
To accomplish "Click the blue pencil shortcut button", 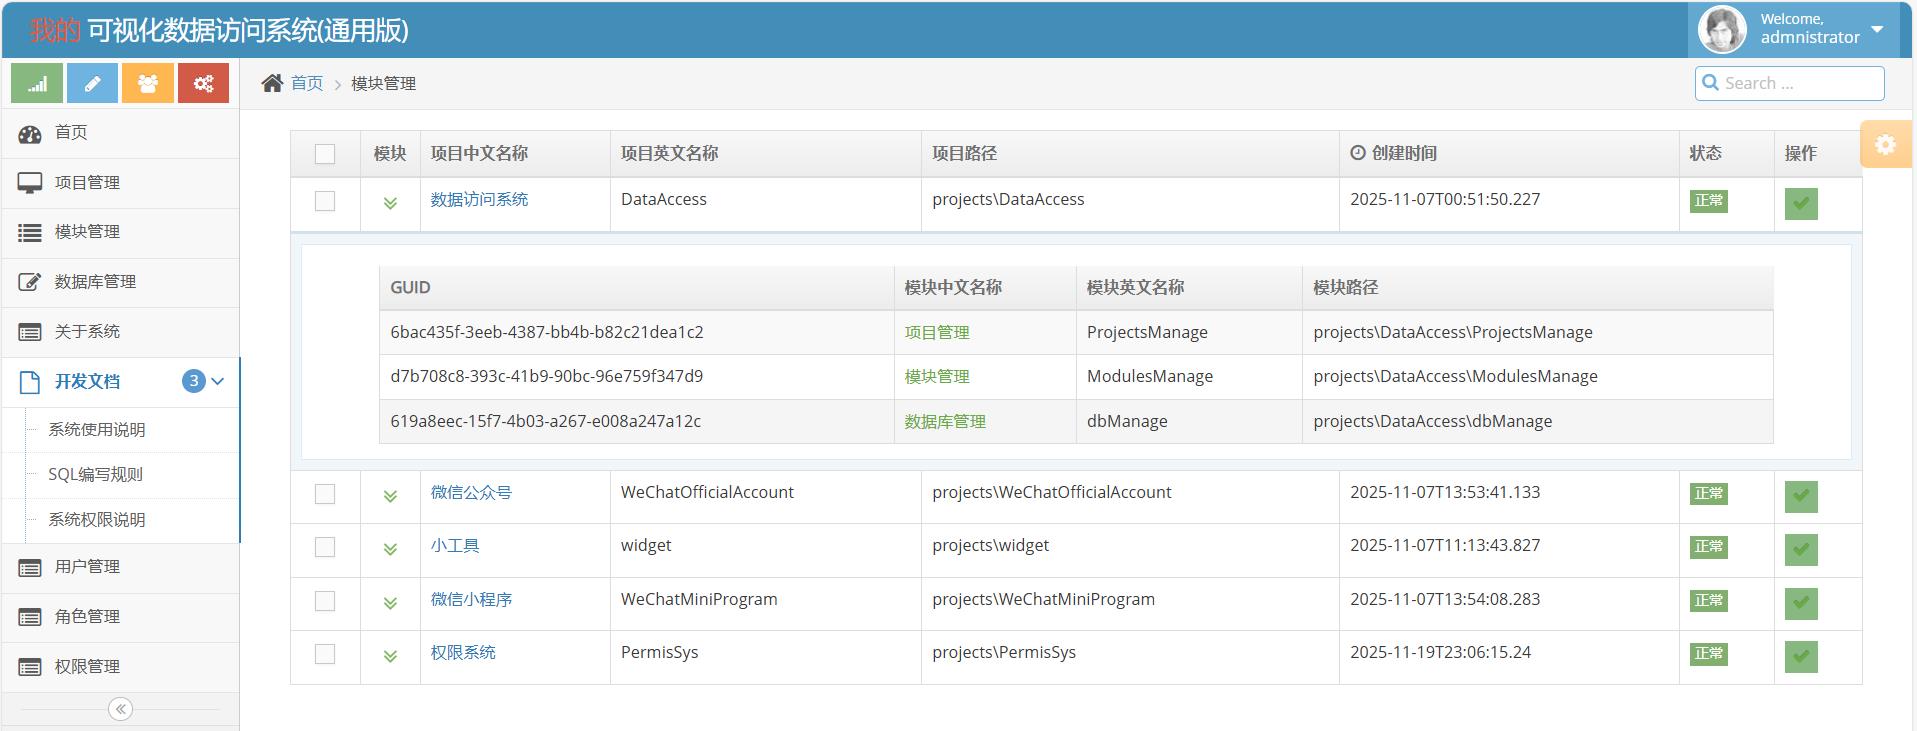I will click(x=92, y=83).
